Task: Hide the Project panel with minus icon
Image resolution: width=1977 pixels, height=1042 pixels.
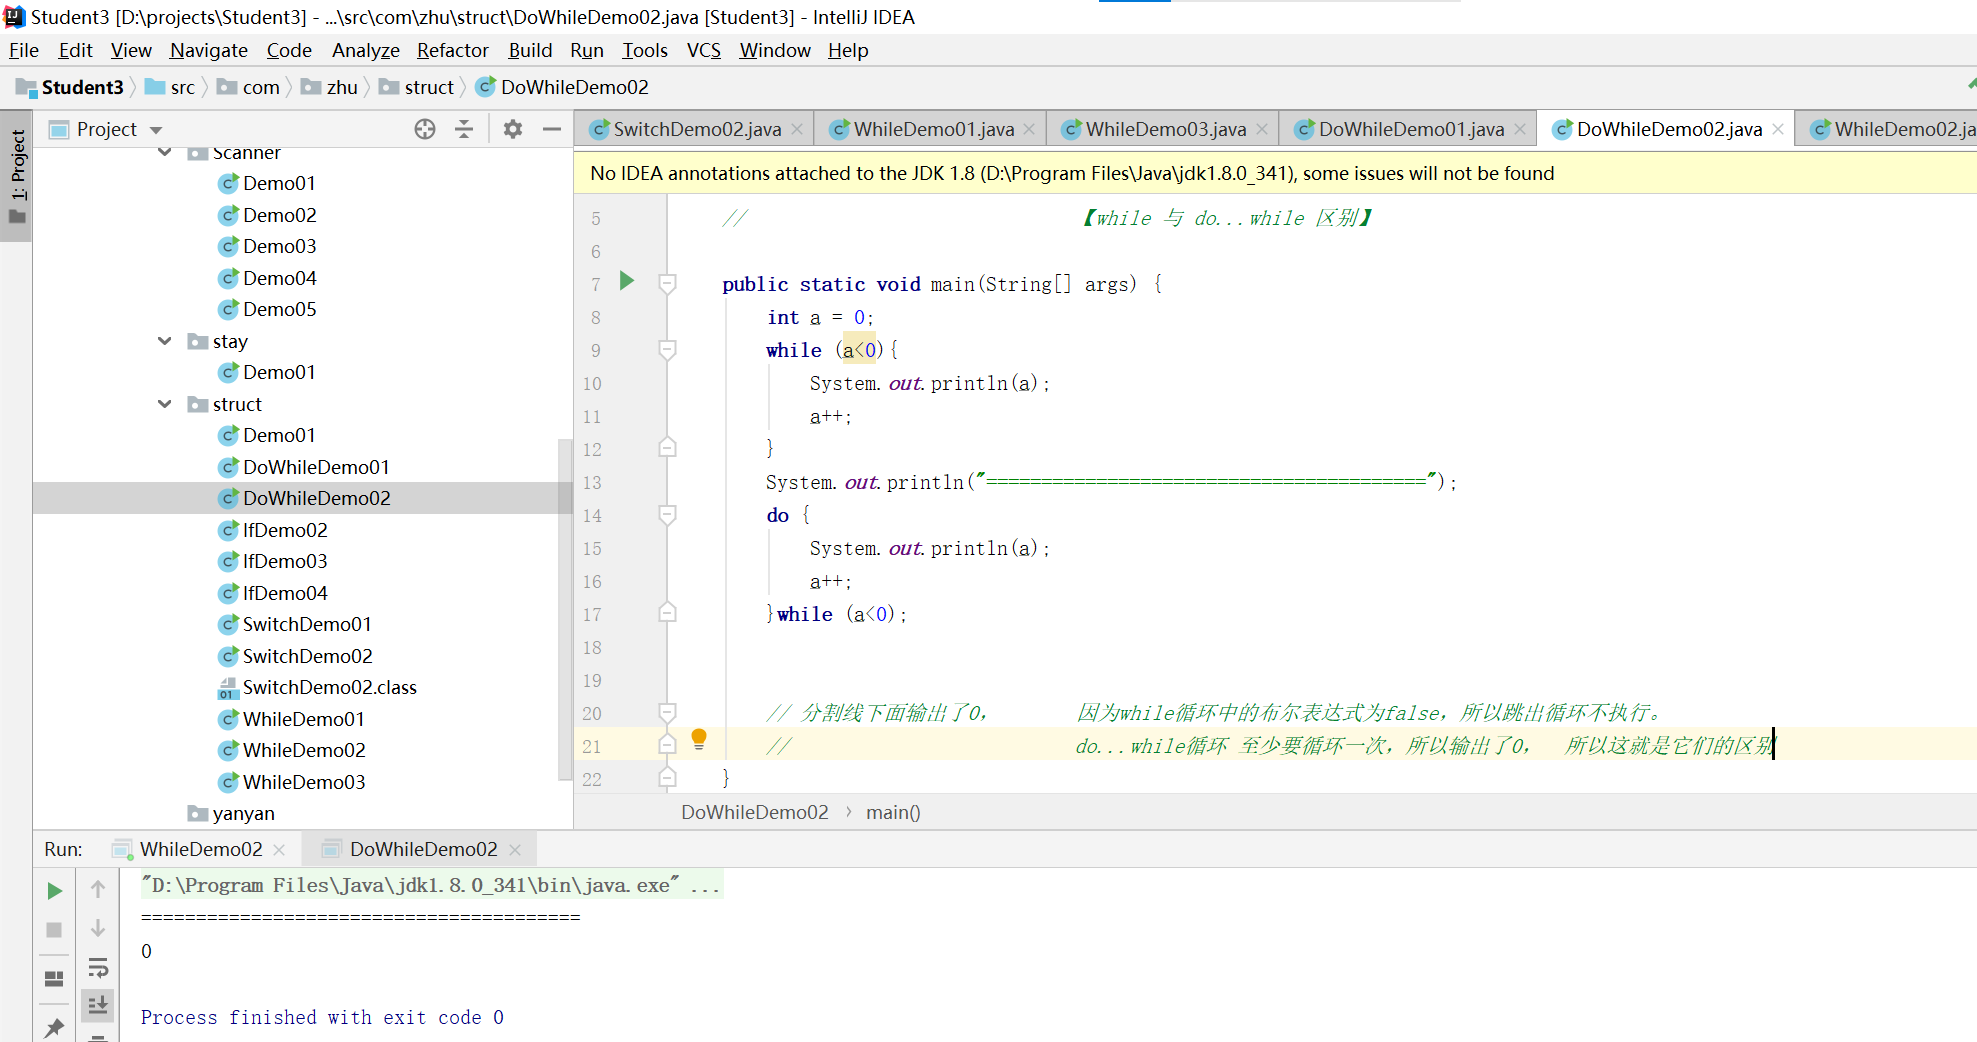Action: click(552, 129)
